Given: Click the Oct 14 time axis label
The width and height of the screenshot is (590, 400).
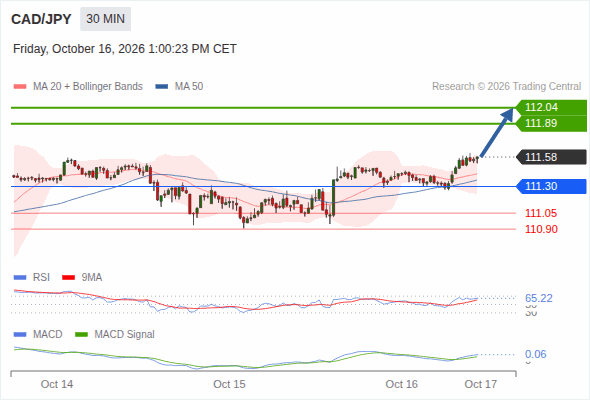Looking at the screenshot, I should (57, 384).
